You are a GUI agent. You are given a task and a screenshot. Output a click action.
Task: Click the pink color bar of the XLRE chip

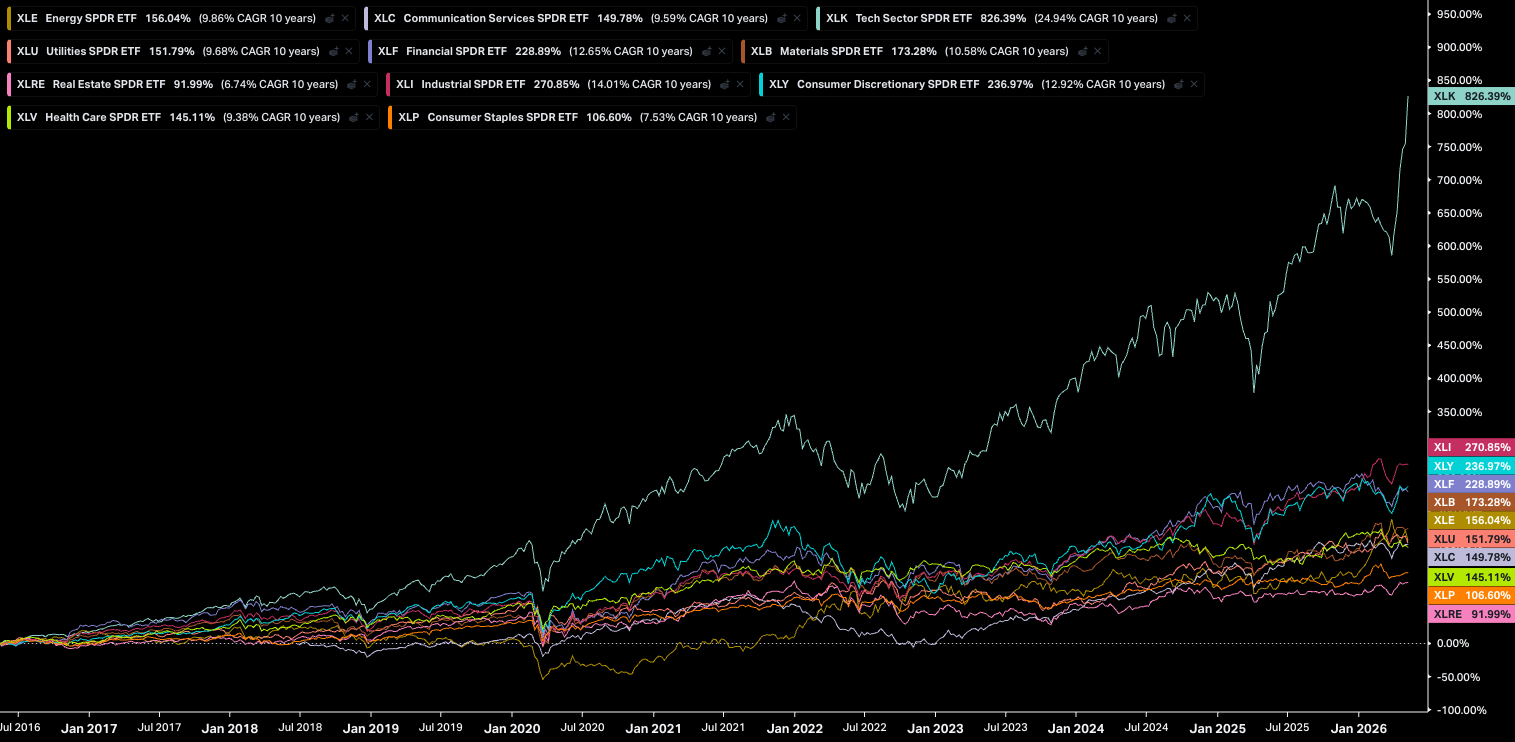(8, 85)
